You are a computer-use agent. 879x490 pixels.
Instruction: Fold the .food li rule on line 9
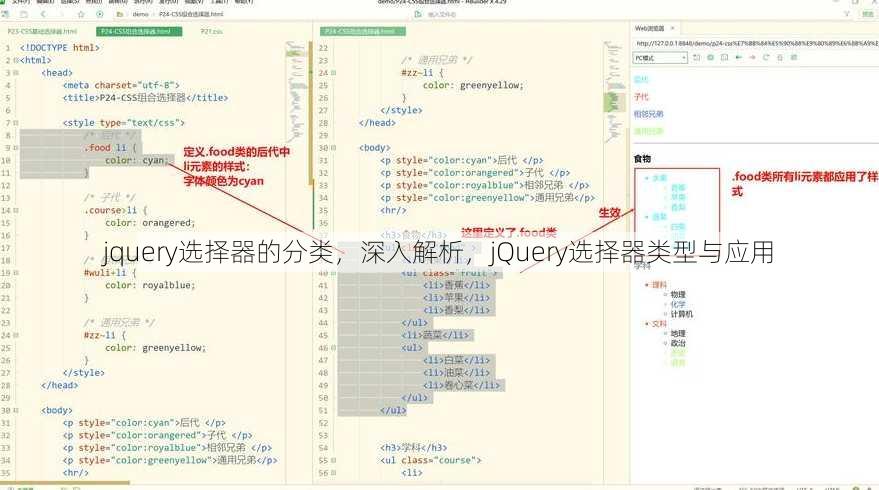coord(16,148)
